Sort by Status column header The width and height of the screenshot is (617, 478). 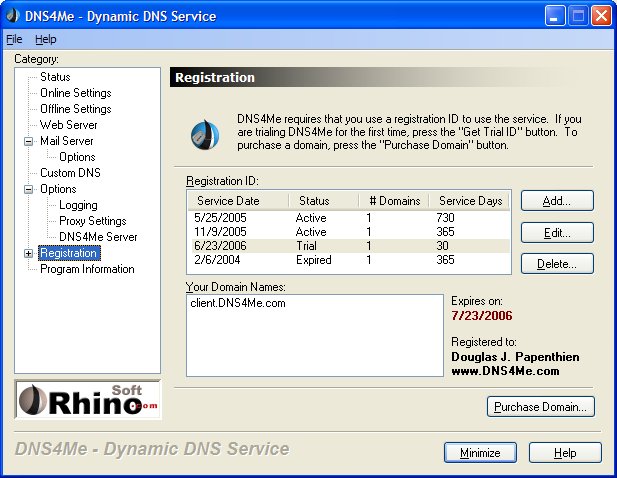tap(324, 201)
